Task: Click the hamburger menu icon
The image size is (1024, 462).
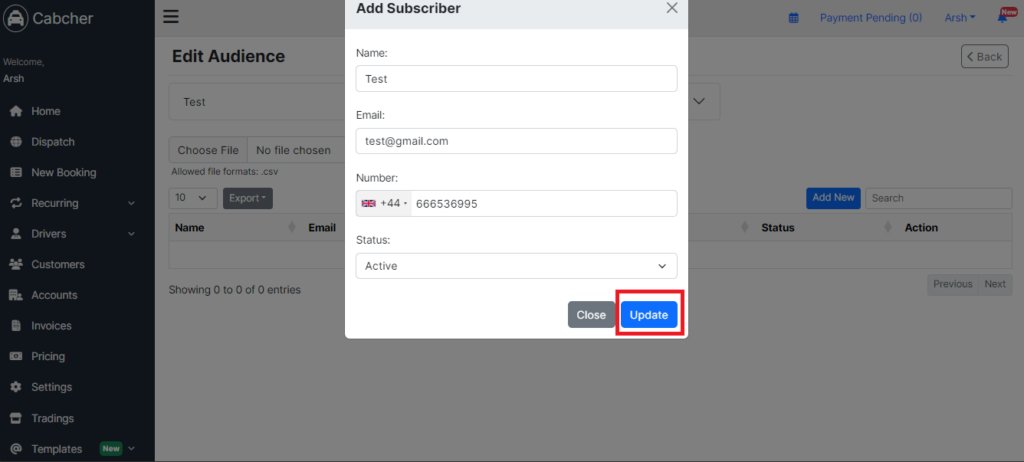Action: click(x=170, y=16)
